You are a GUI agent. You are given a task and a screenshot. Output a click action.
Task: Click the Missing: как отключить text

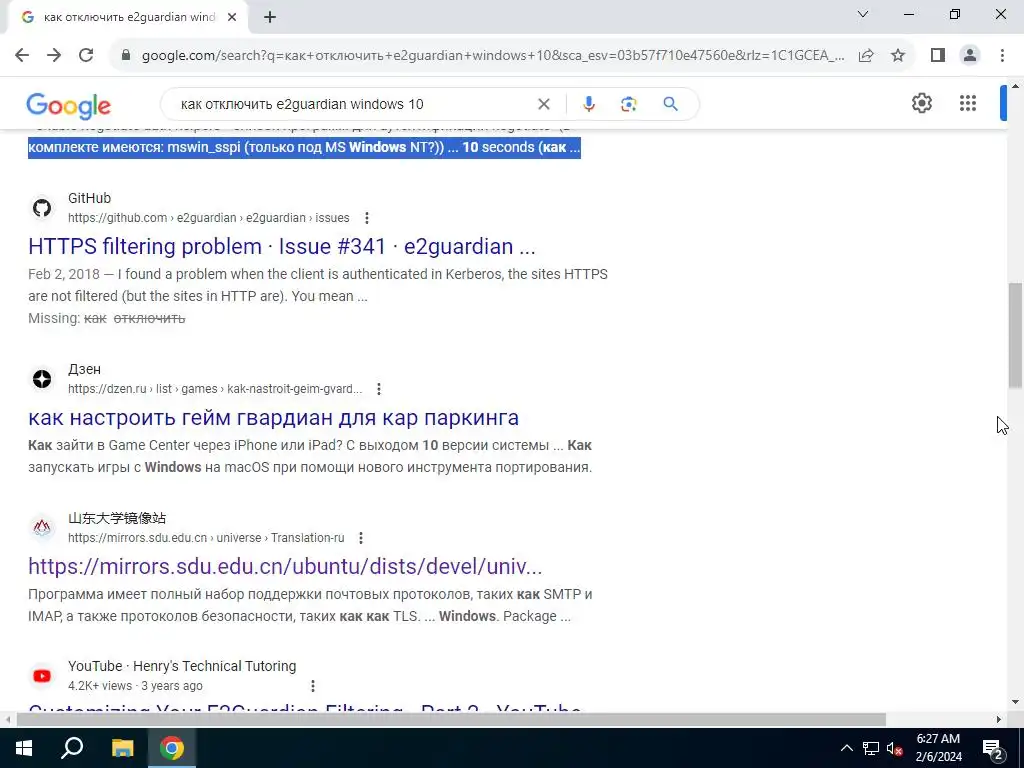(x=106, y=318)
